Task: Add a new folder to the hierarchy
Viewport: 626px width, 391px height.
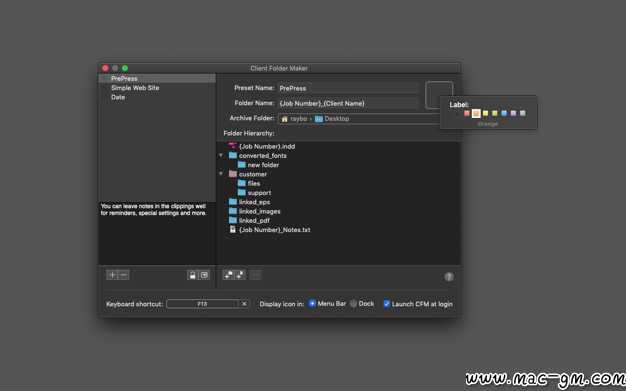Action: (x=228, y=275)
